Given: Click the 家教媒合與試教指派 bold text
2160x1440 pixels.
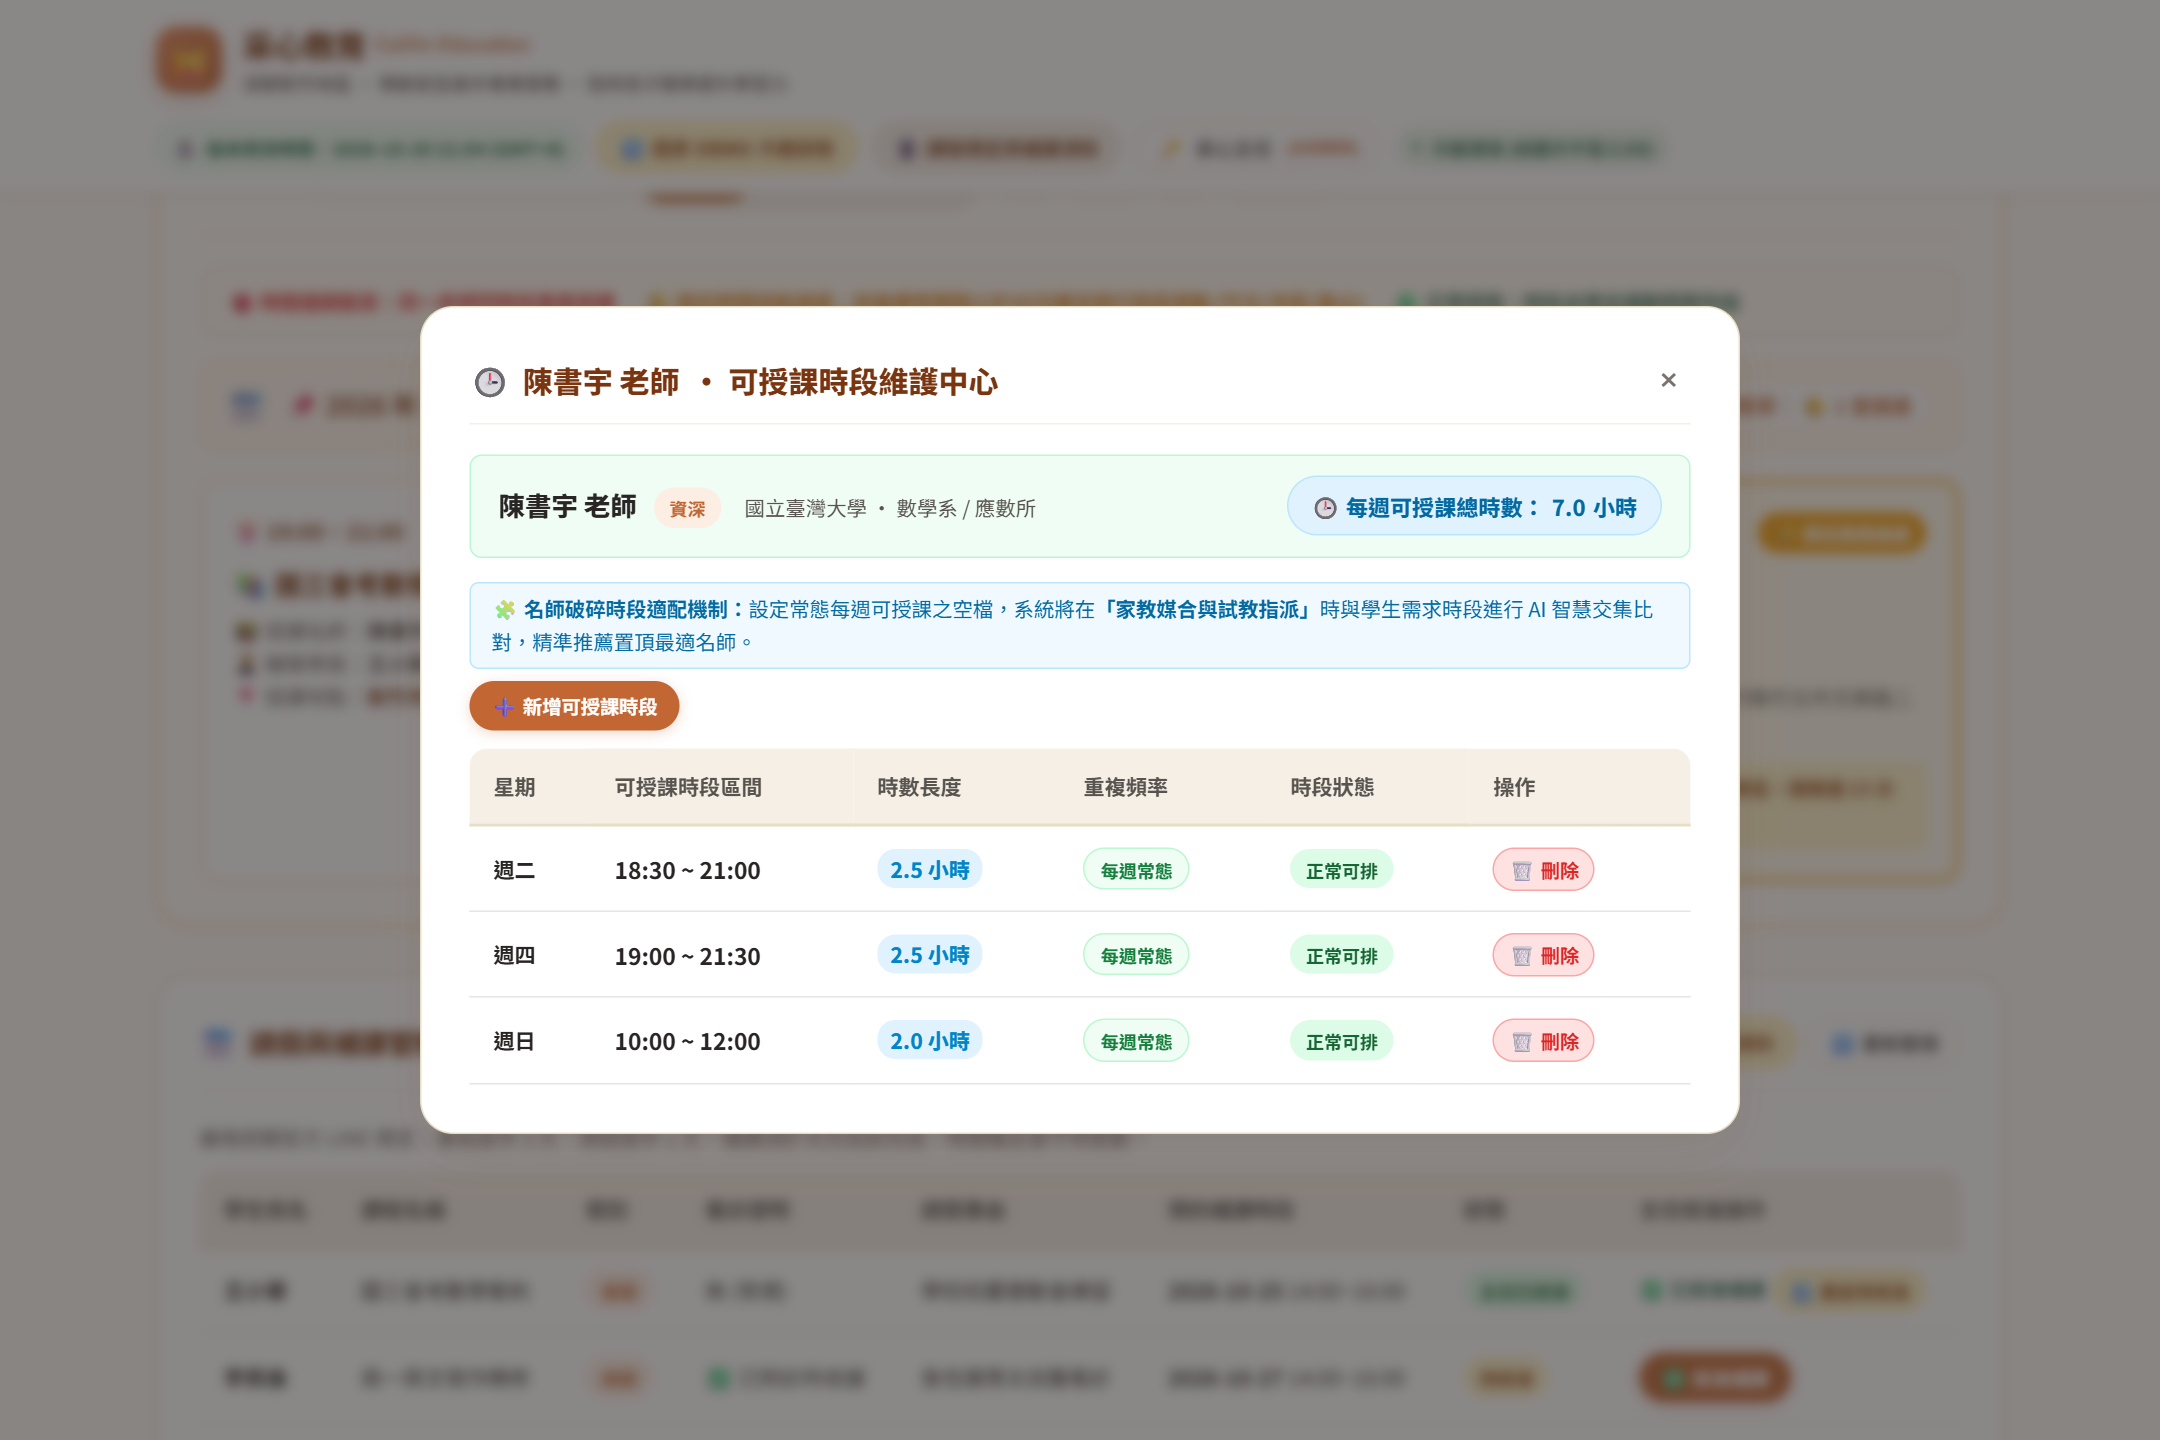Looking at the screenshot, I should click(1207, 609).
